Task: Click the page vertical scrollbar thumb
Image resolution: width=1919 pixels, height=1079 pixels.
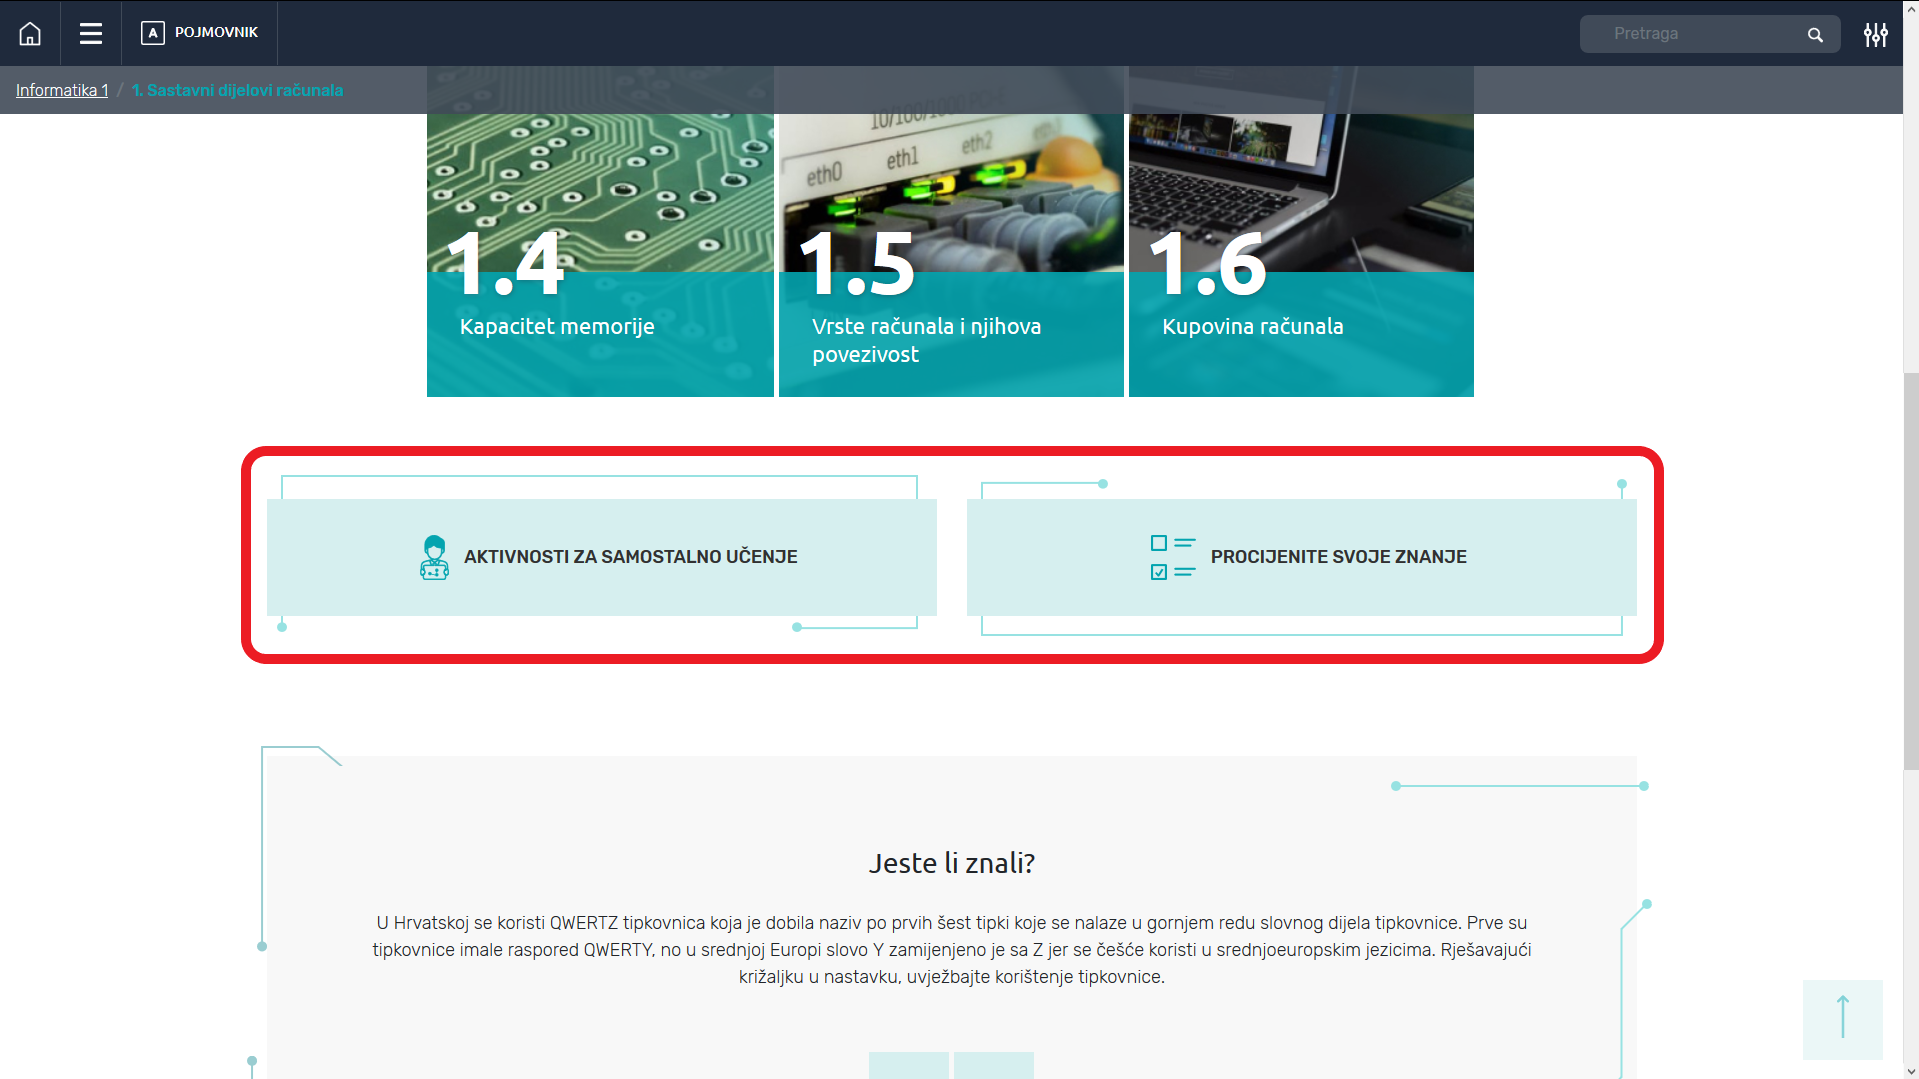Action: coord(1910,570)
